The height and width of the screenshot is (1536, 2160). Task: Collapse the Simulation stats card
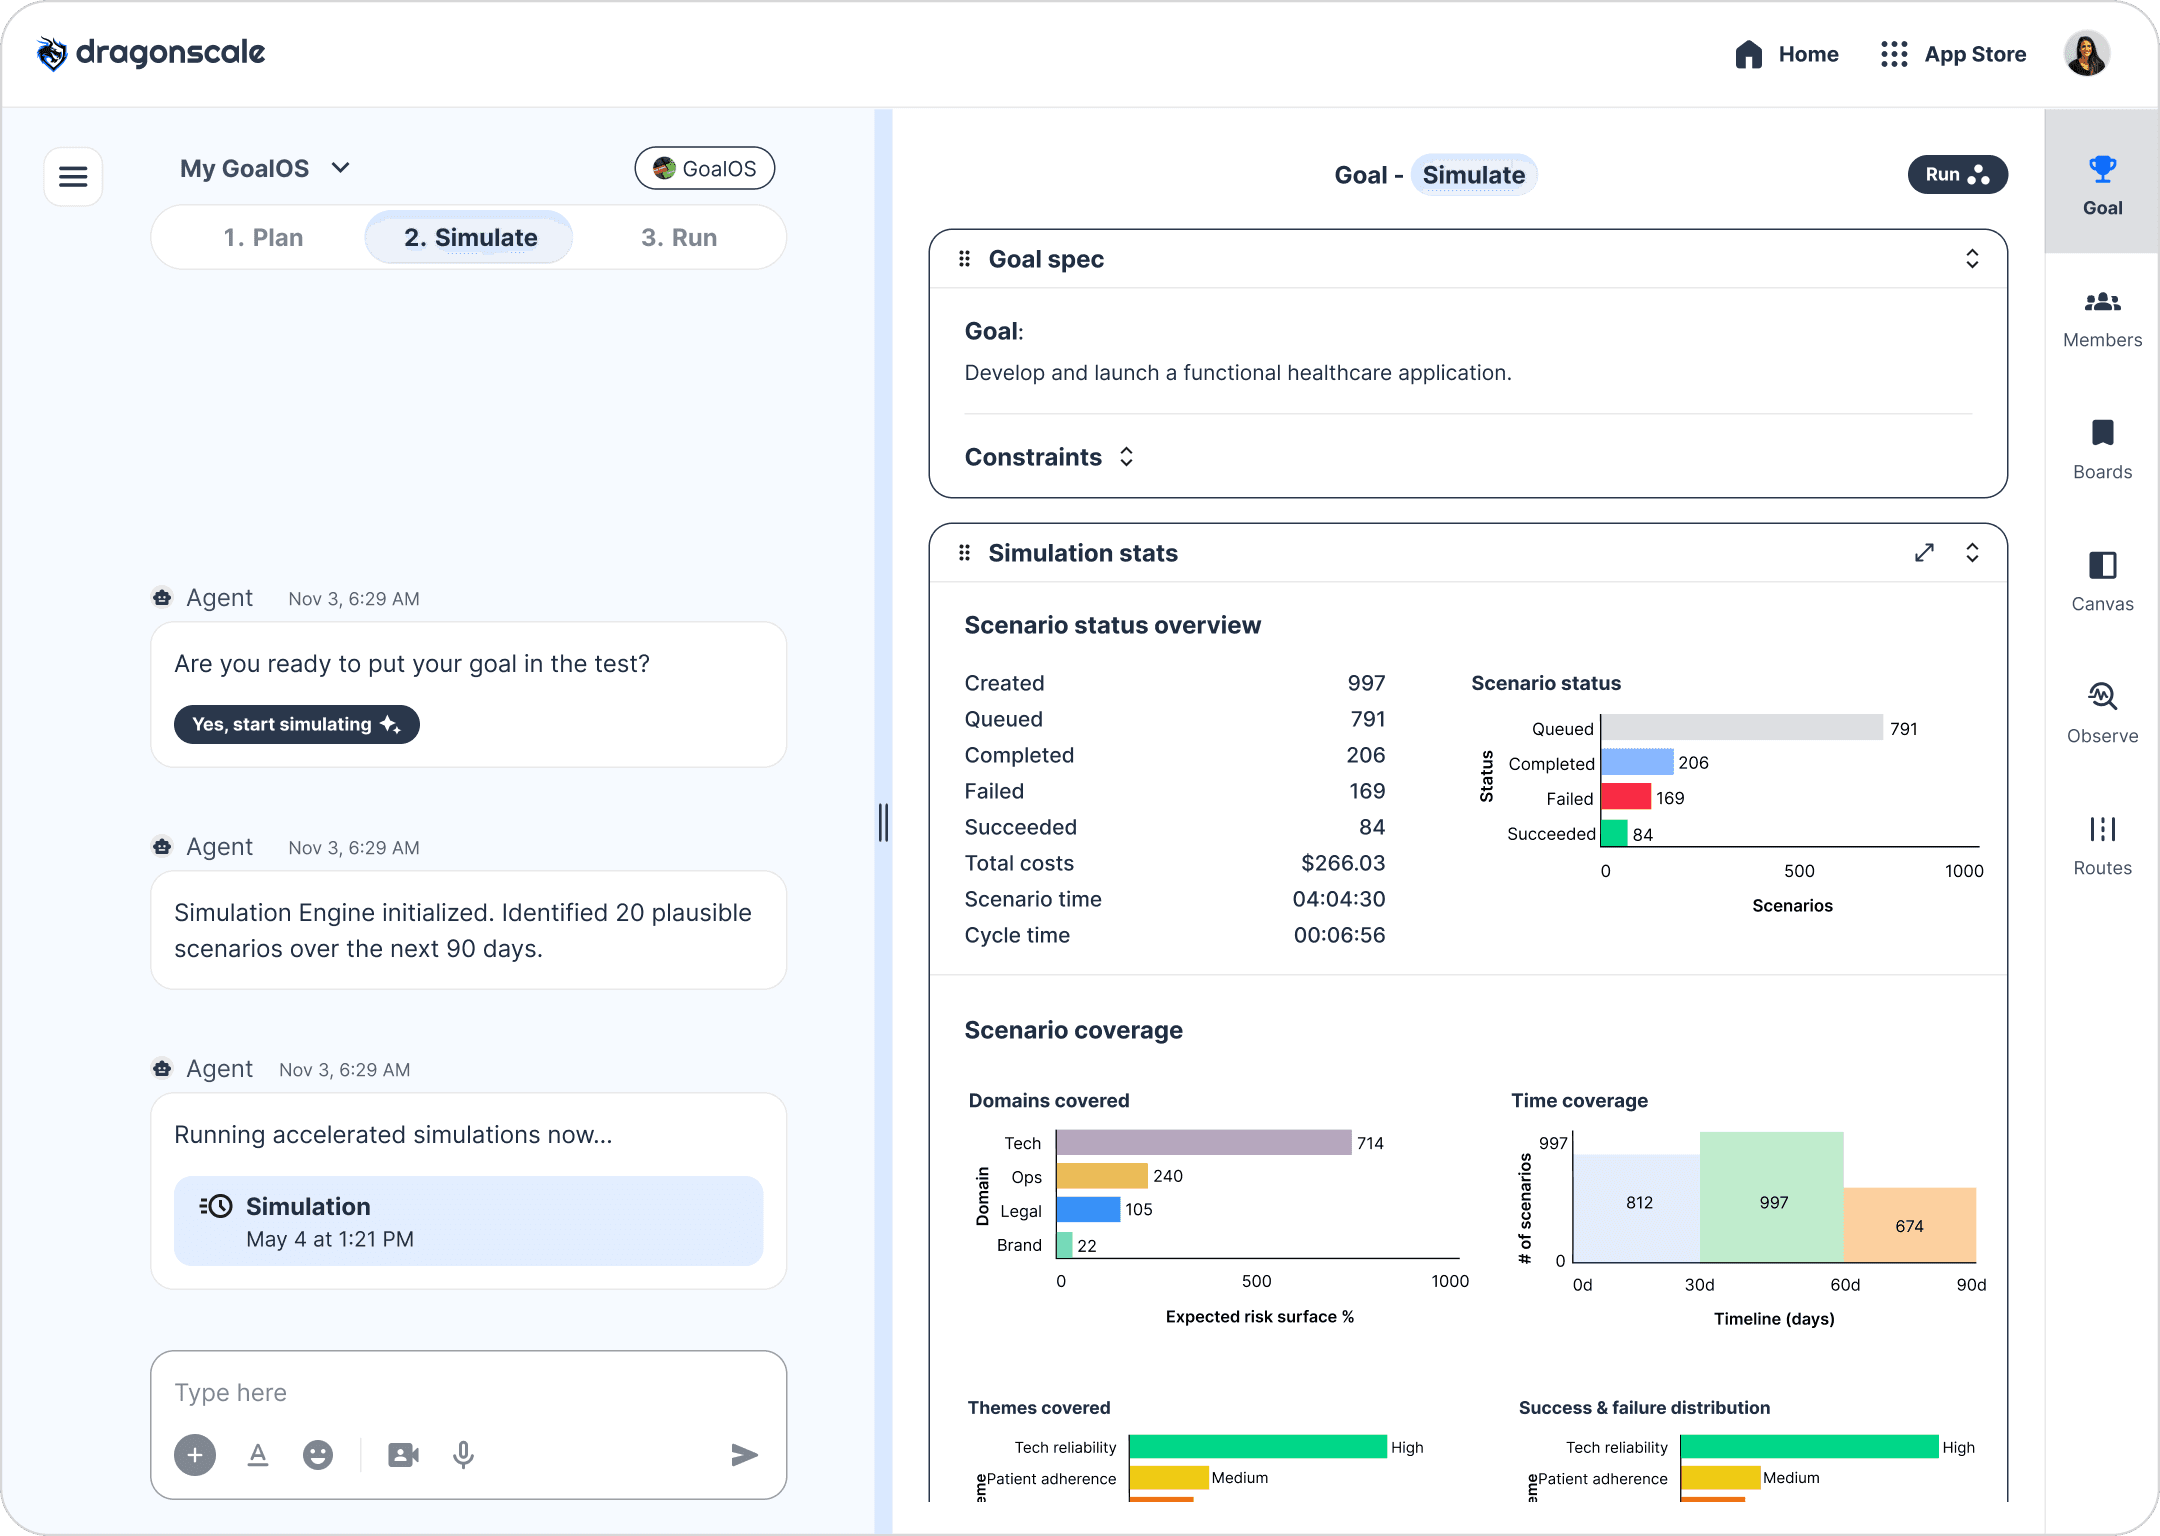(x=1972, y=553)
